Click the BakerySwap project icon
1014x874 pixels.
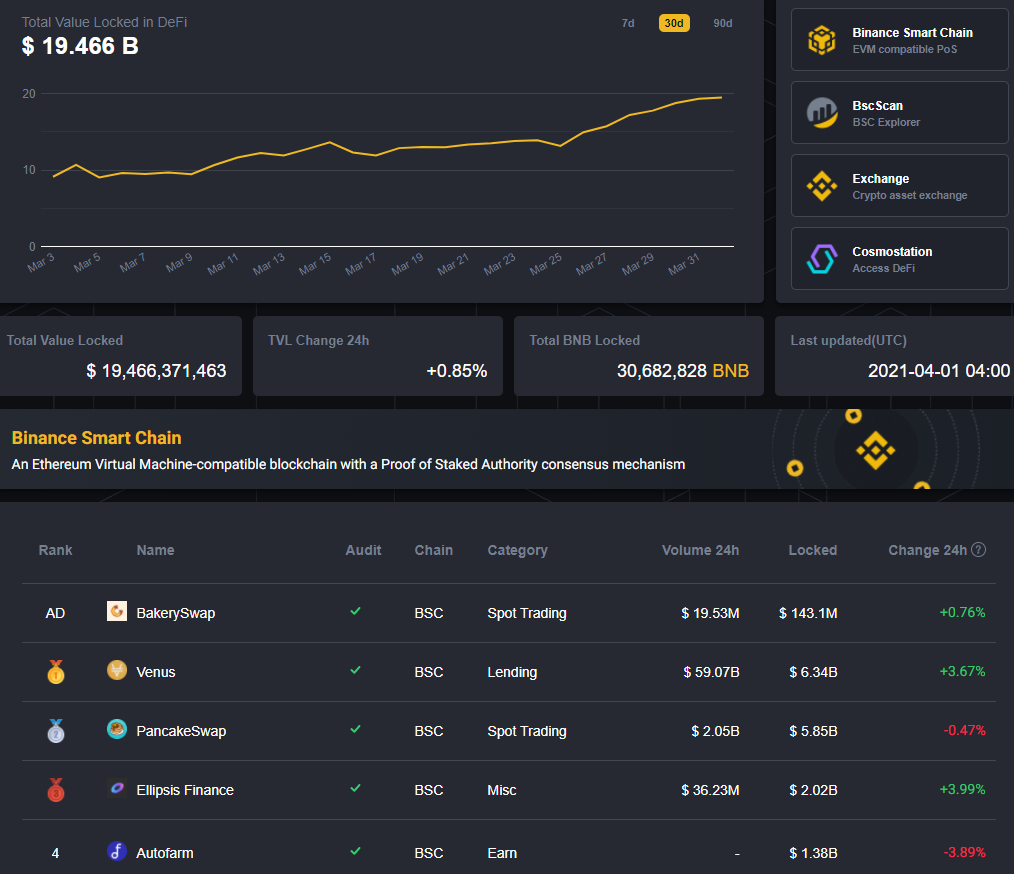pyautogui.click(x=117, y=612)
